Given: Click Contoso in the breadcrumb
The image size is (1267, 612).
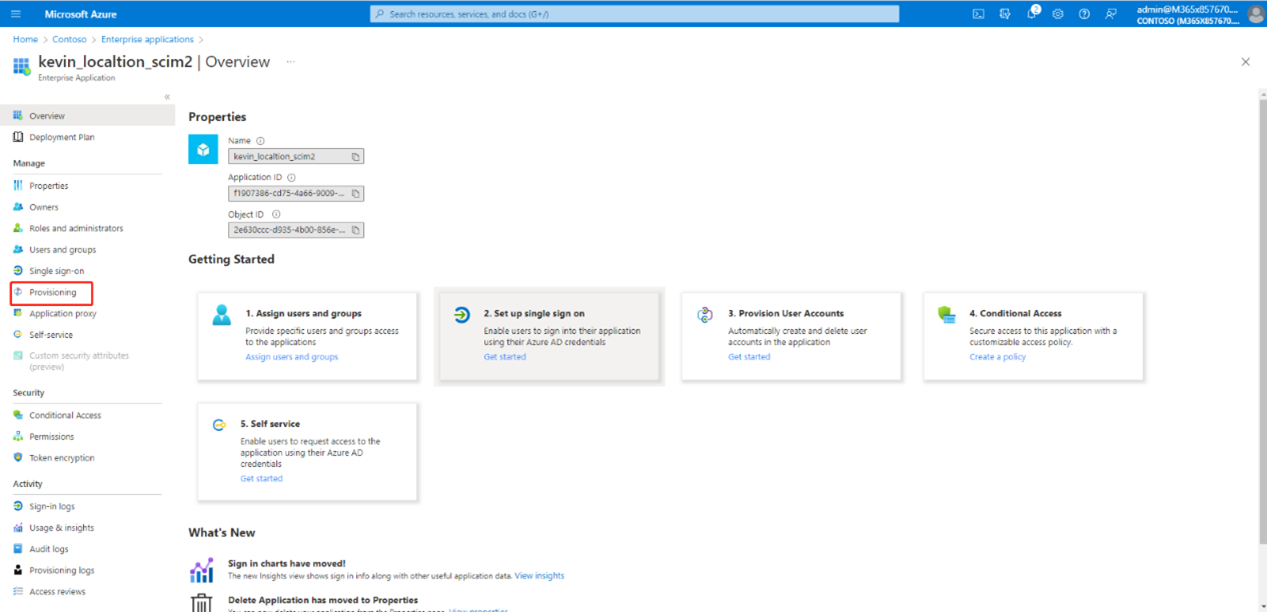Looking at the screenshot, I should coord(69,39).
